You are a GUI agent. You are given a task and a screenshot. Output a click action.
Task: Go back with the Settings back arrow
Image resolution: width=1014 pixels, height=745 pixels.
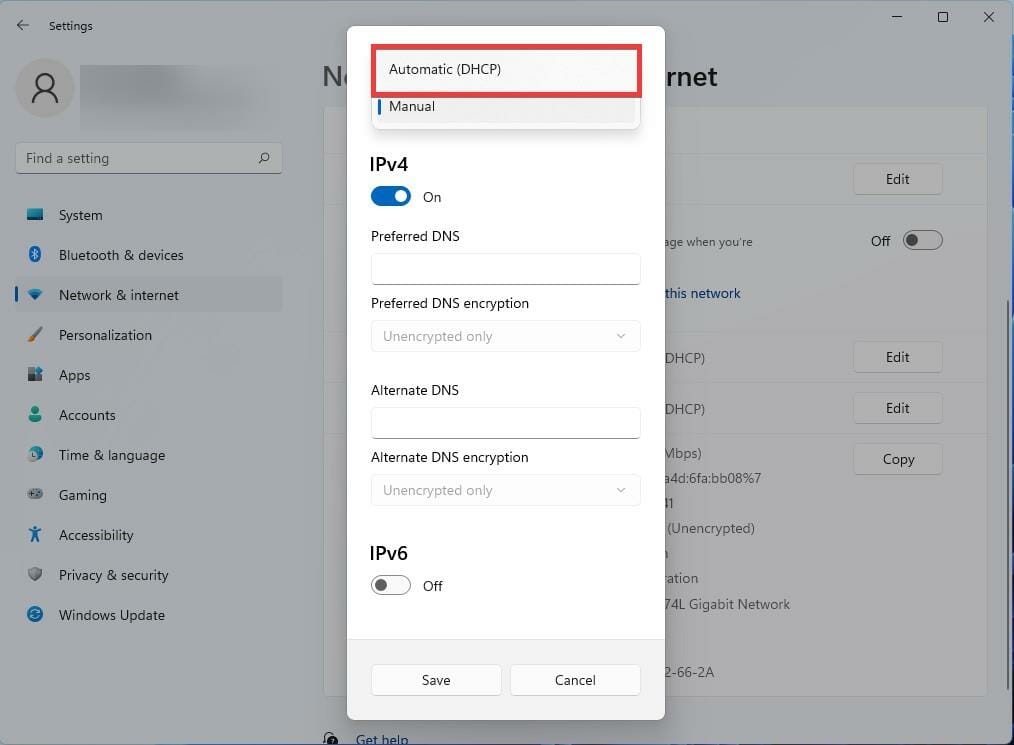(x=23, y=25)
